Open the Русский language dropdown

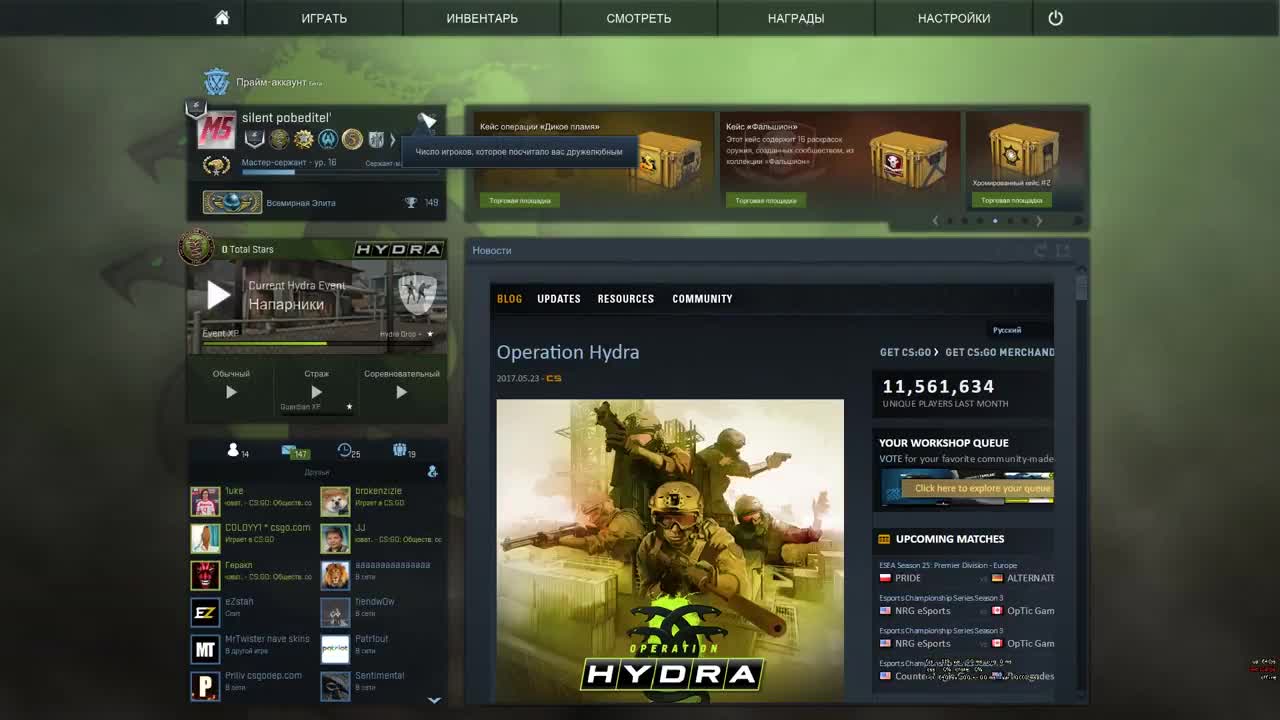pos(1018,330)
